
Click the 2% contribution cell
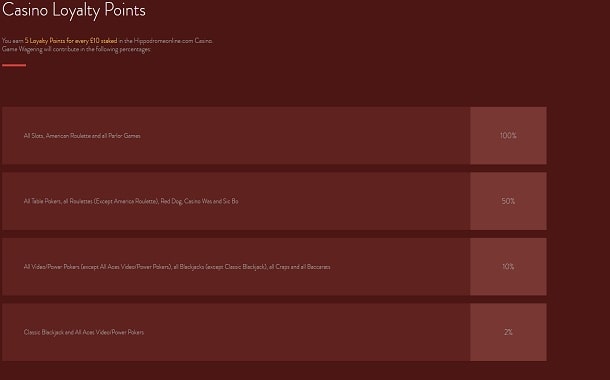coord(508,332)
